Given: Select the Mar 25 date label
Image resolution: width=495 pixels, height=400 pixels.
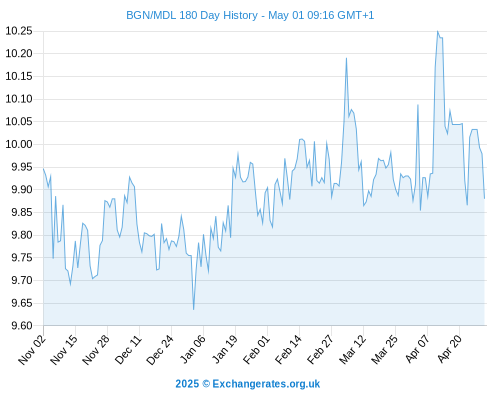Looking at the screenshot, I should click(384, 350).
